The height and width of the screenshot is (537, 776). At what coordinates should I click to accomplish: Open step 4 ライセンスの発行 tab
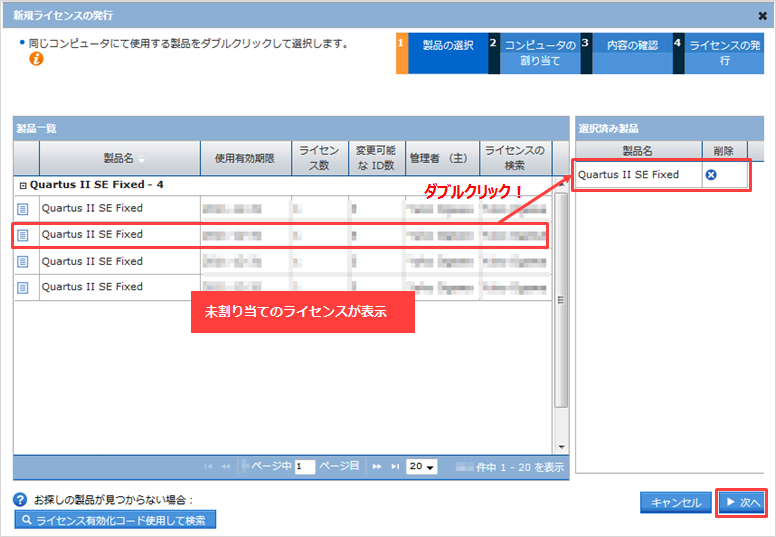pyautogui.click(x=719, y=53)
